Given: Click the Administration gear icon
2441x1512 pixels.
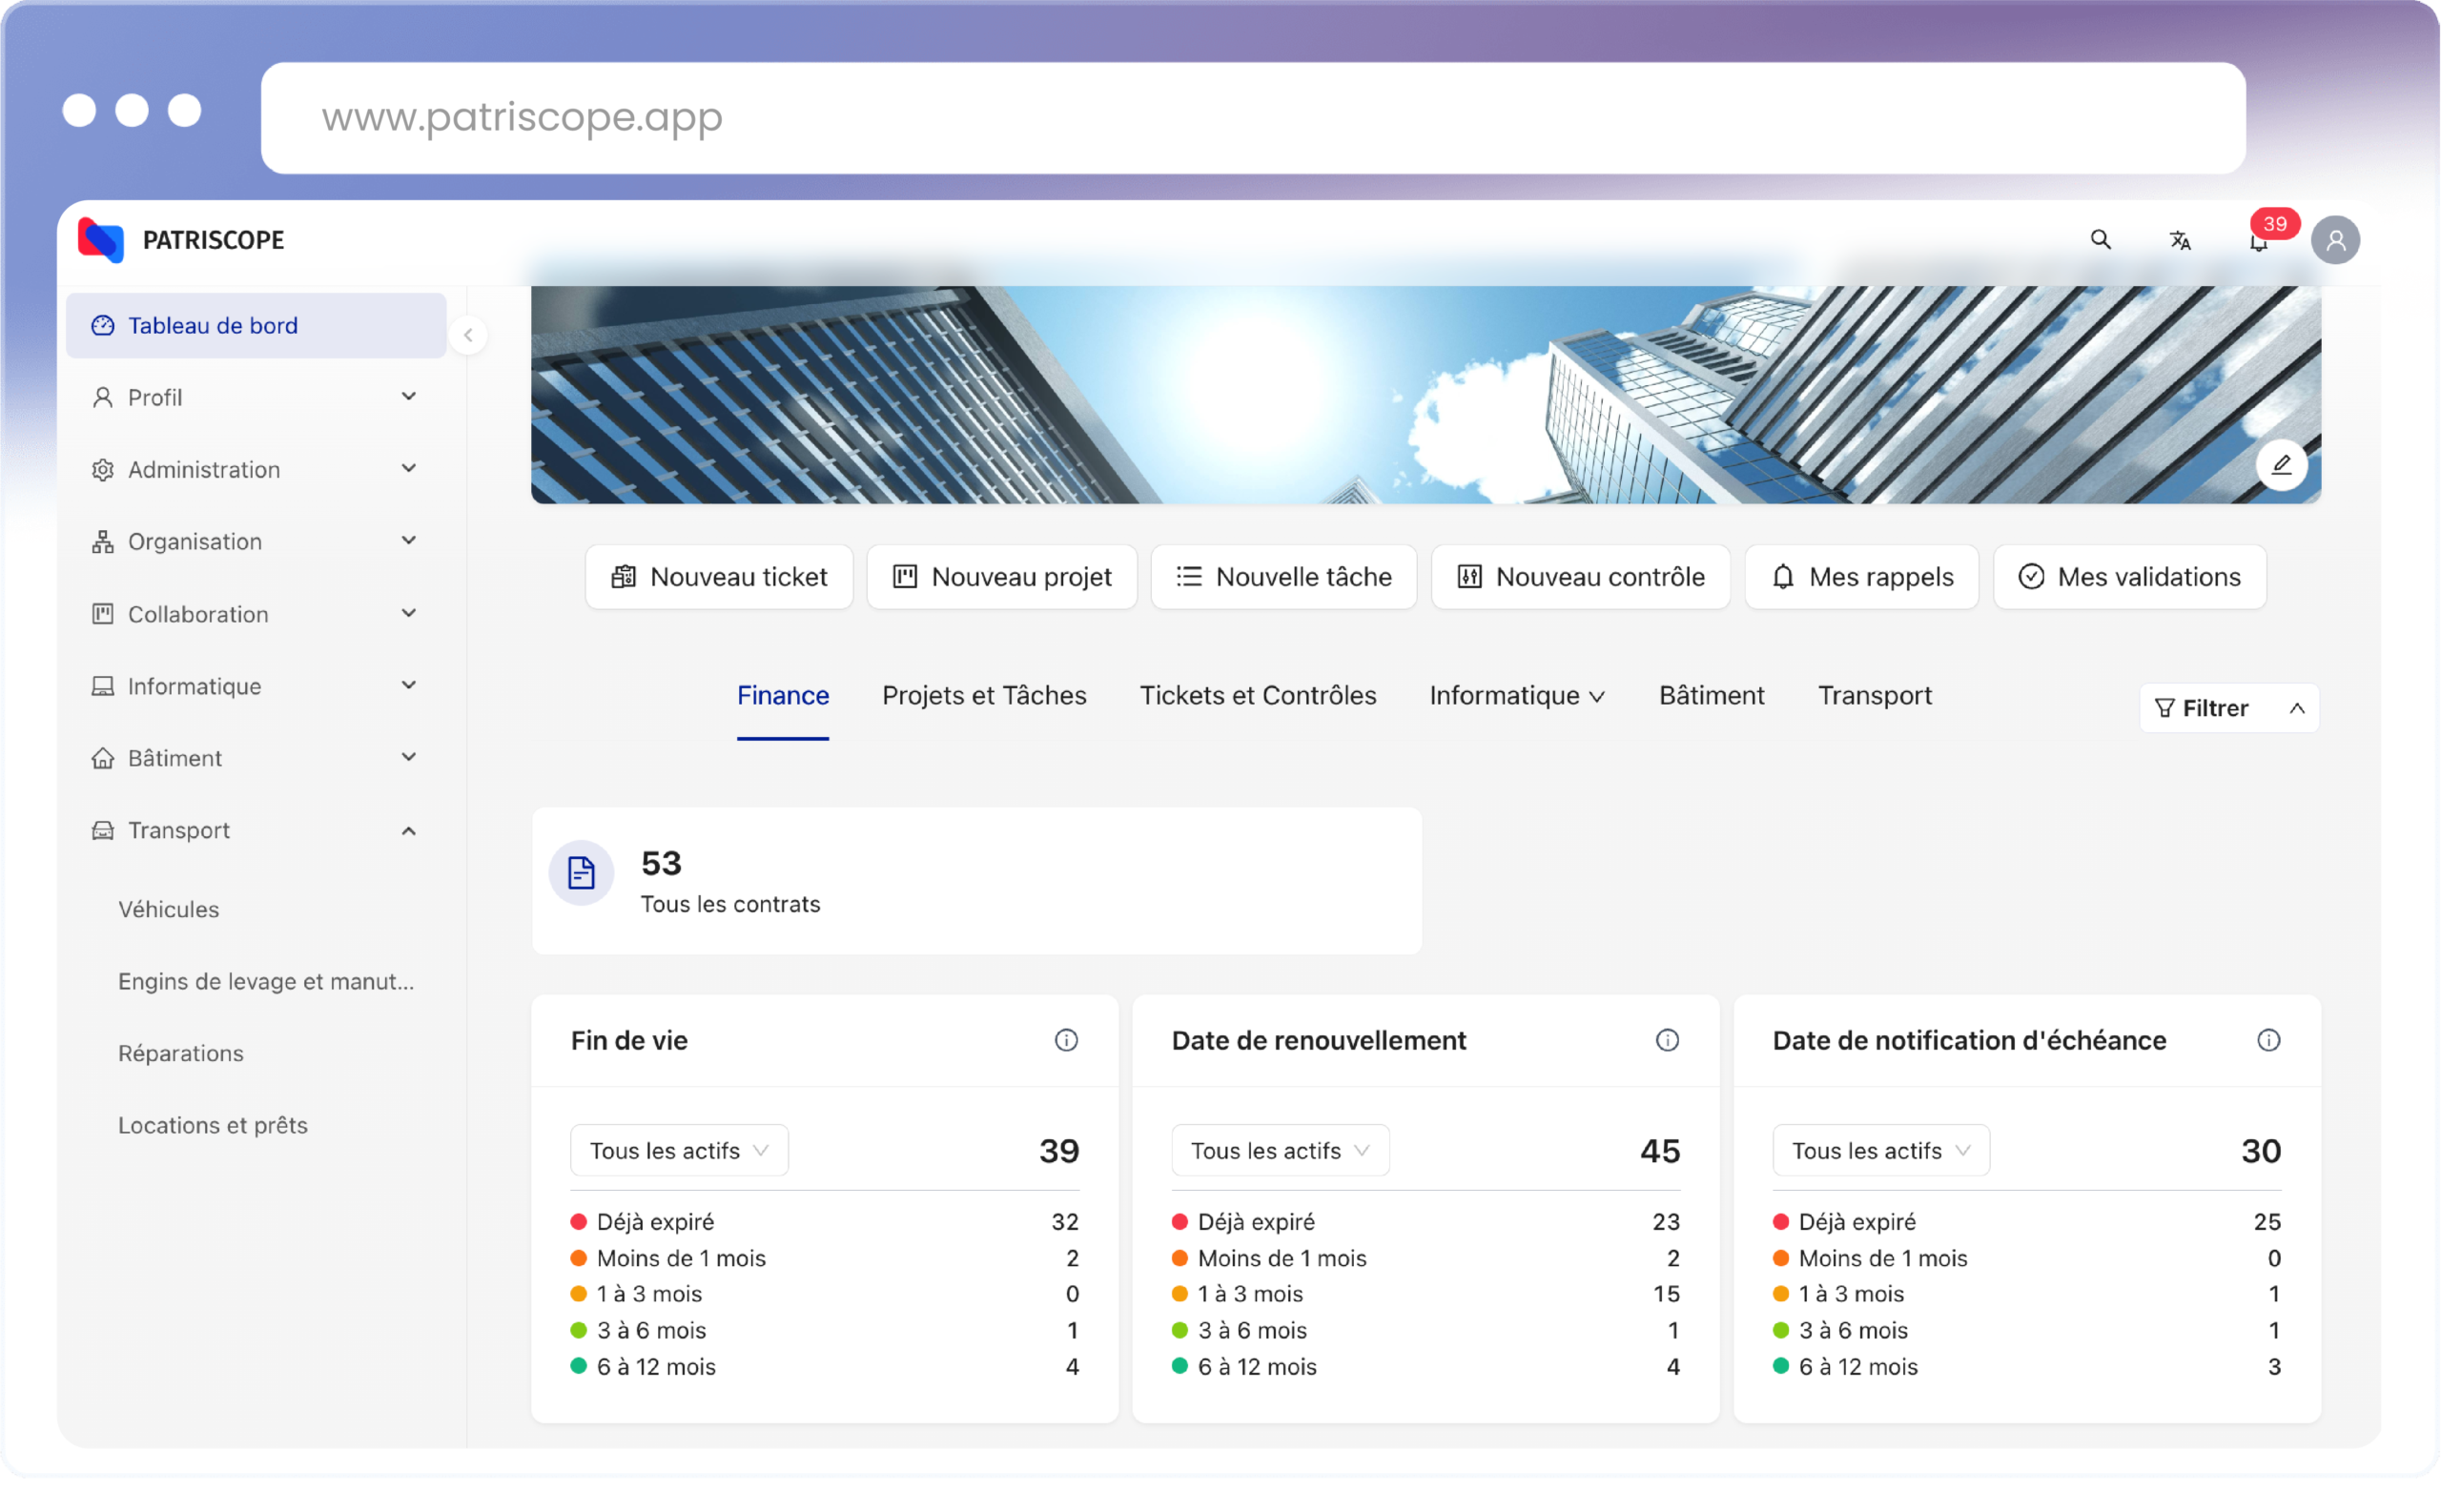Looking at the screenshot, I should point(102,469).
